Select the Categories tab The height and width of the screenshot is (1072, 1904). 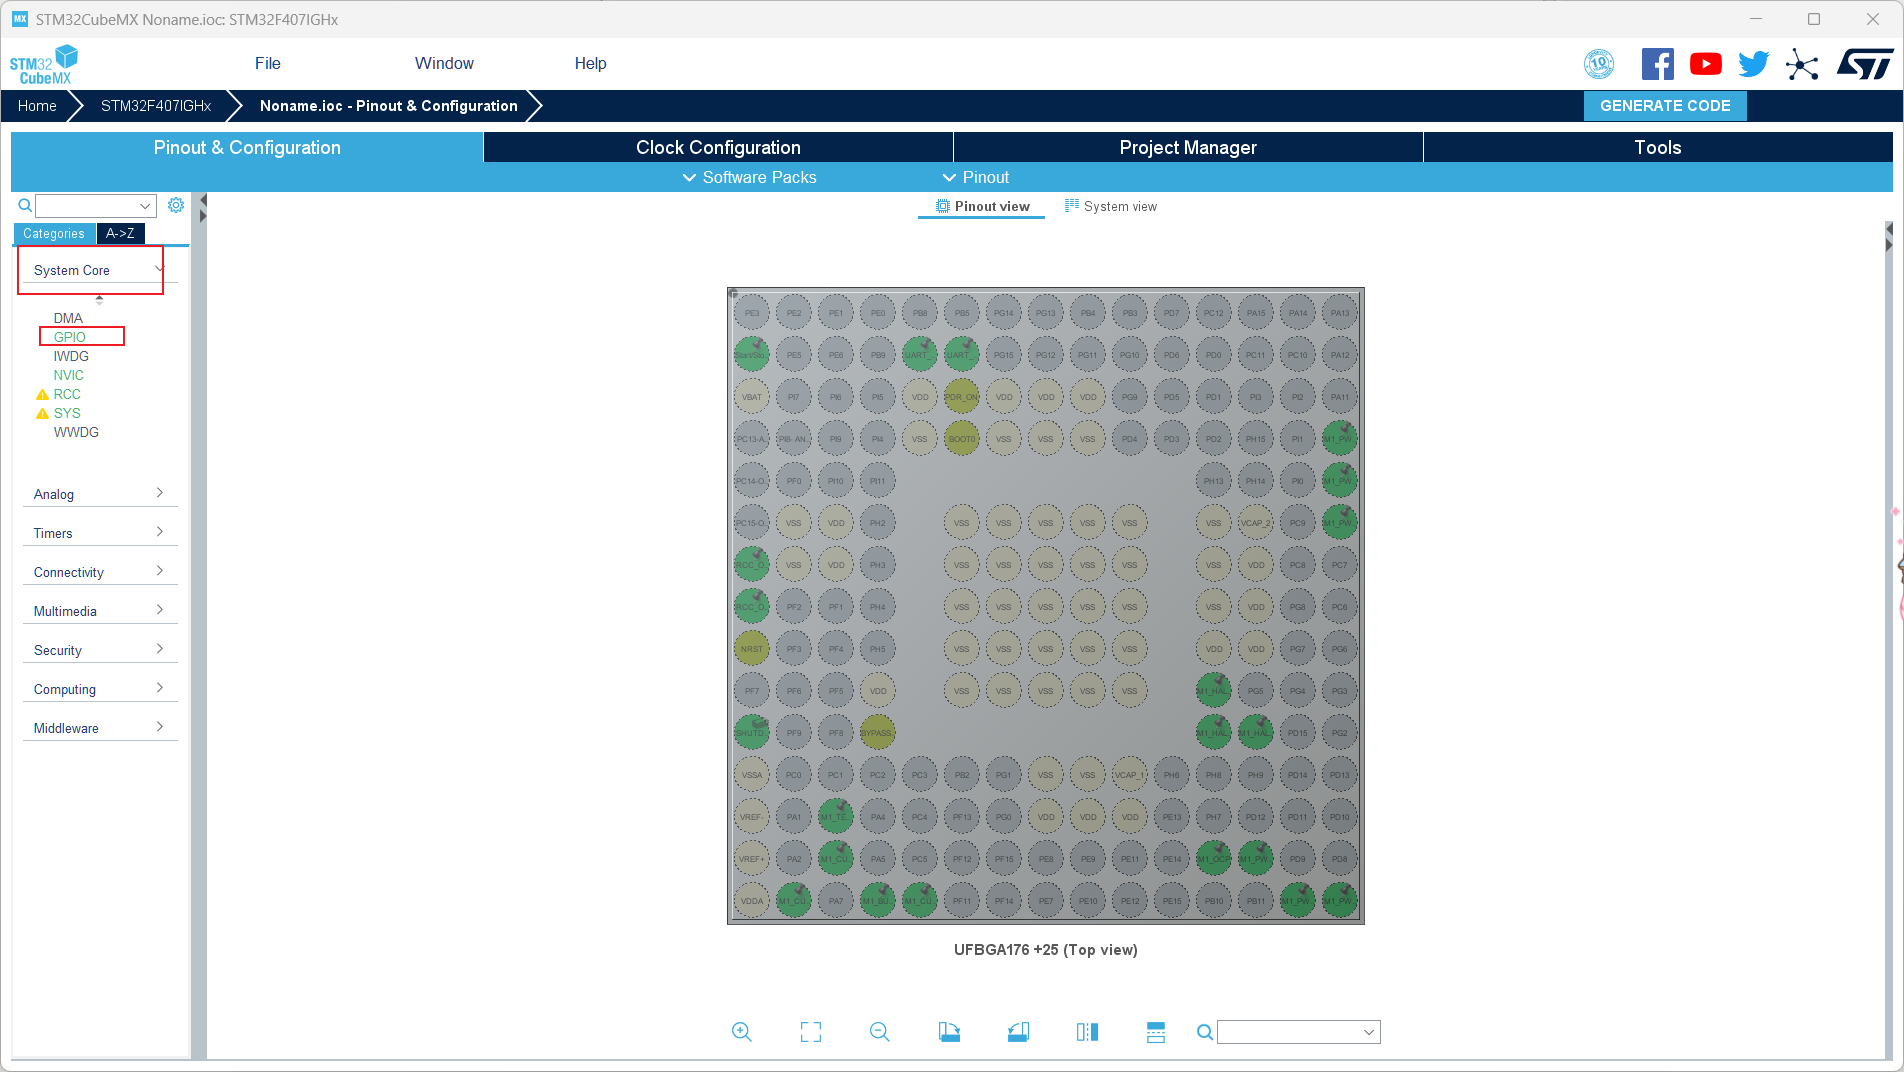[54, 233]
